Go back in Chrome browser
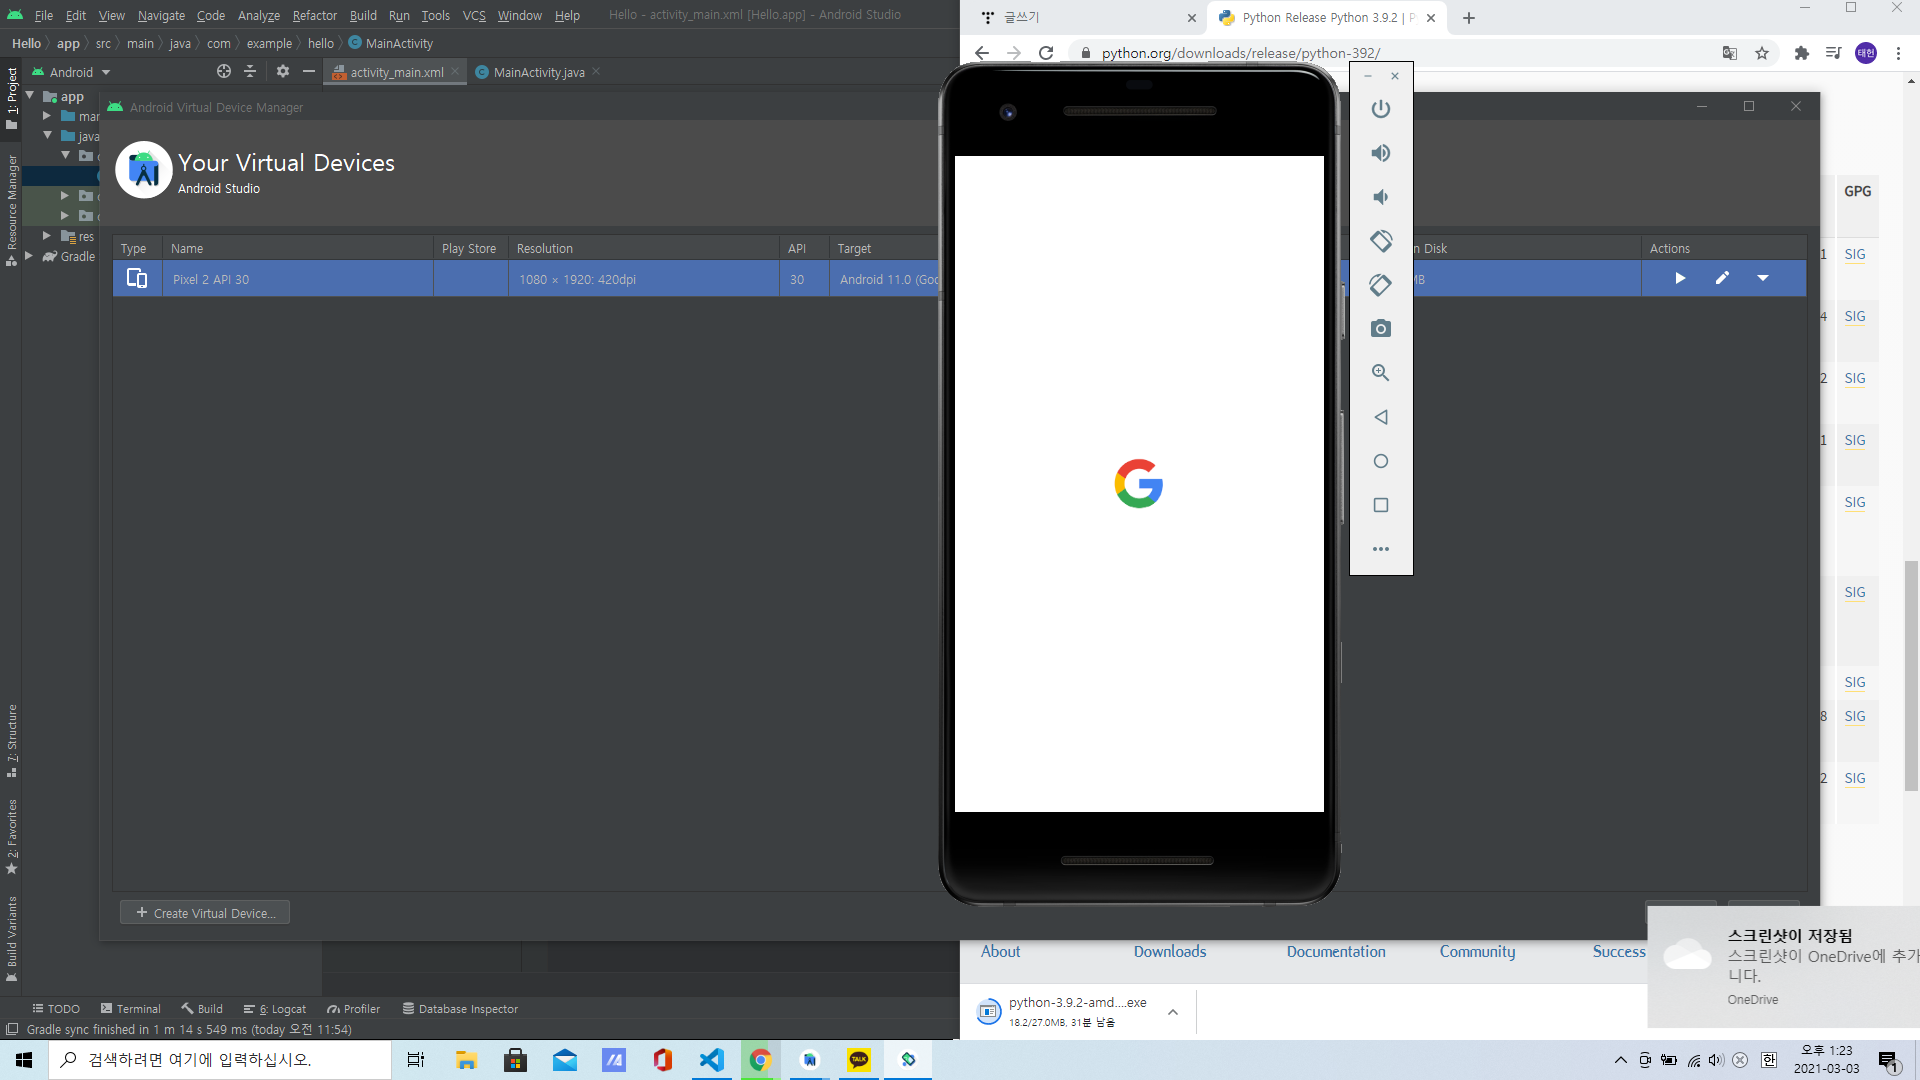The width and height of the screenshot is (1920, 1080). click(x=982, y=53)
